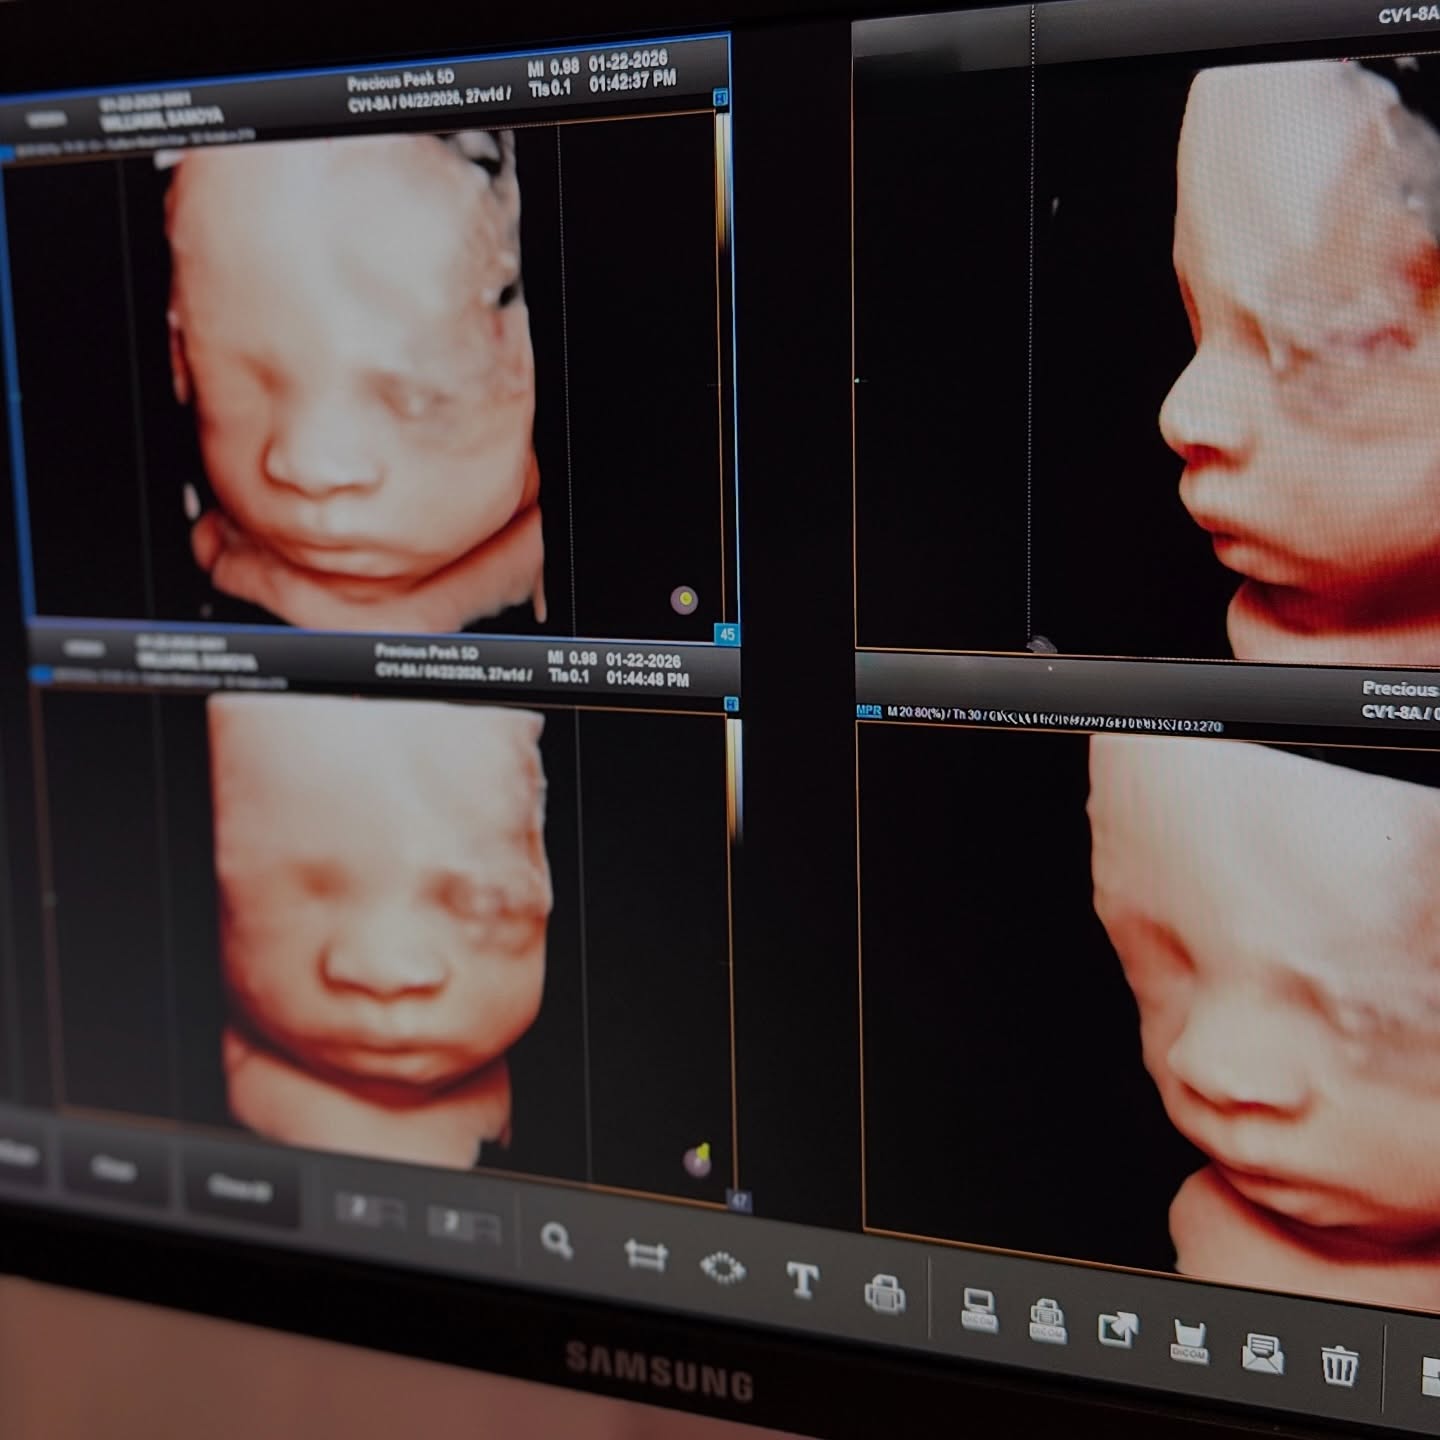Click the magnifier zoom tool icon
This screenshot has width=1440, height=1440.
[x=556, y=1241]
